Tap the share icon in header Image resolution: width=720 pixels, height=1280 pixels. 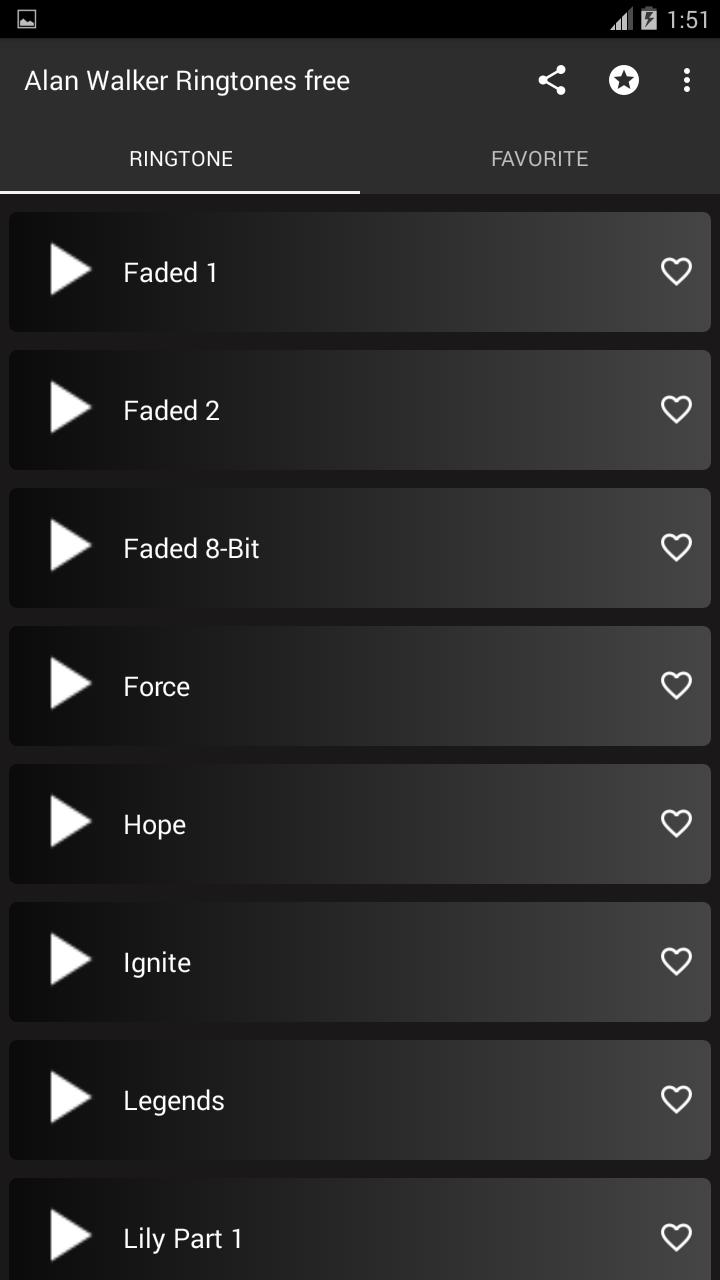[552, 81]
